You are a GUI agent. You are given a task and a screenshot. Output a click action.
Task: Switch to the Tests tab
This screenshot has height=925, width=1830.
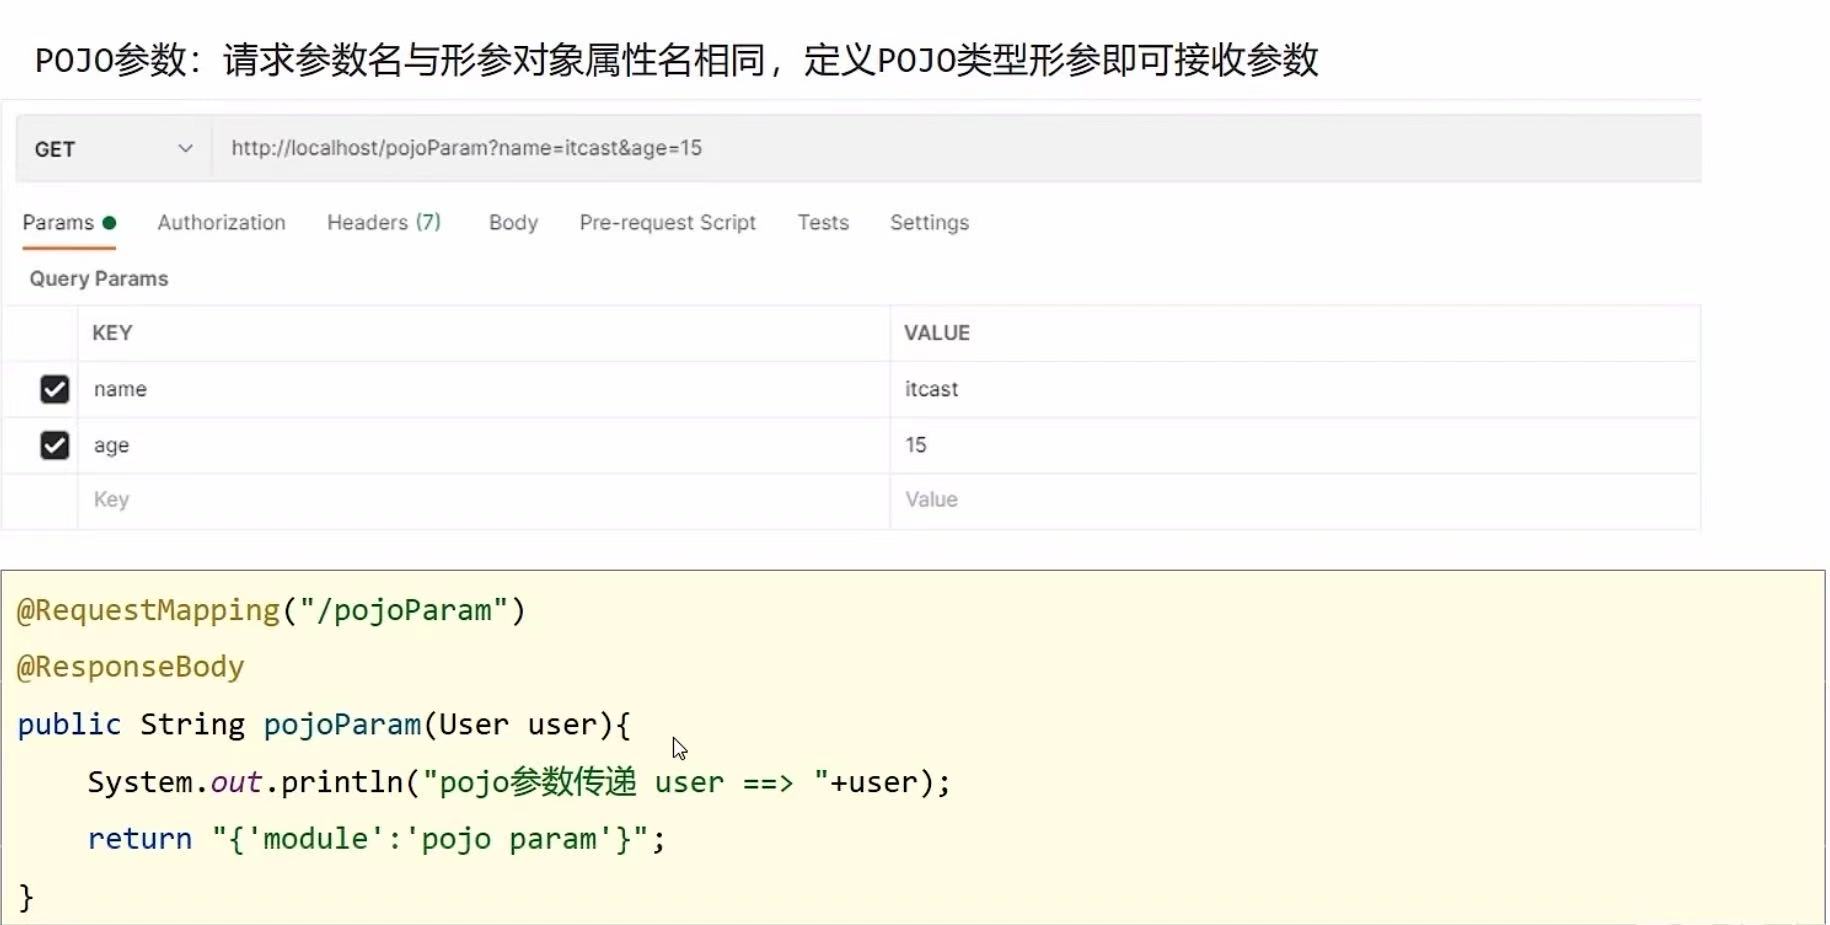(x=823, y=223)
